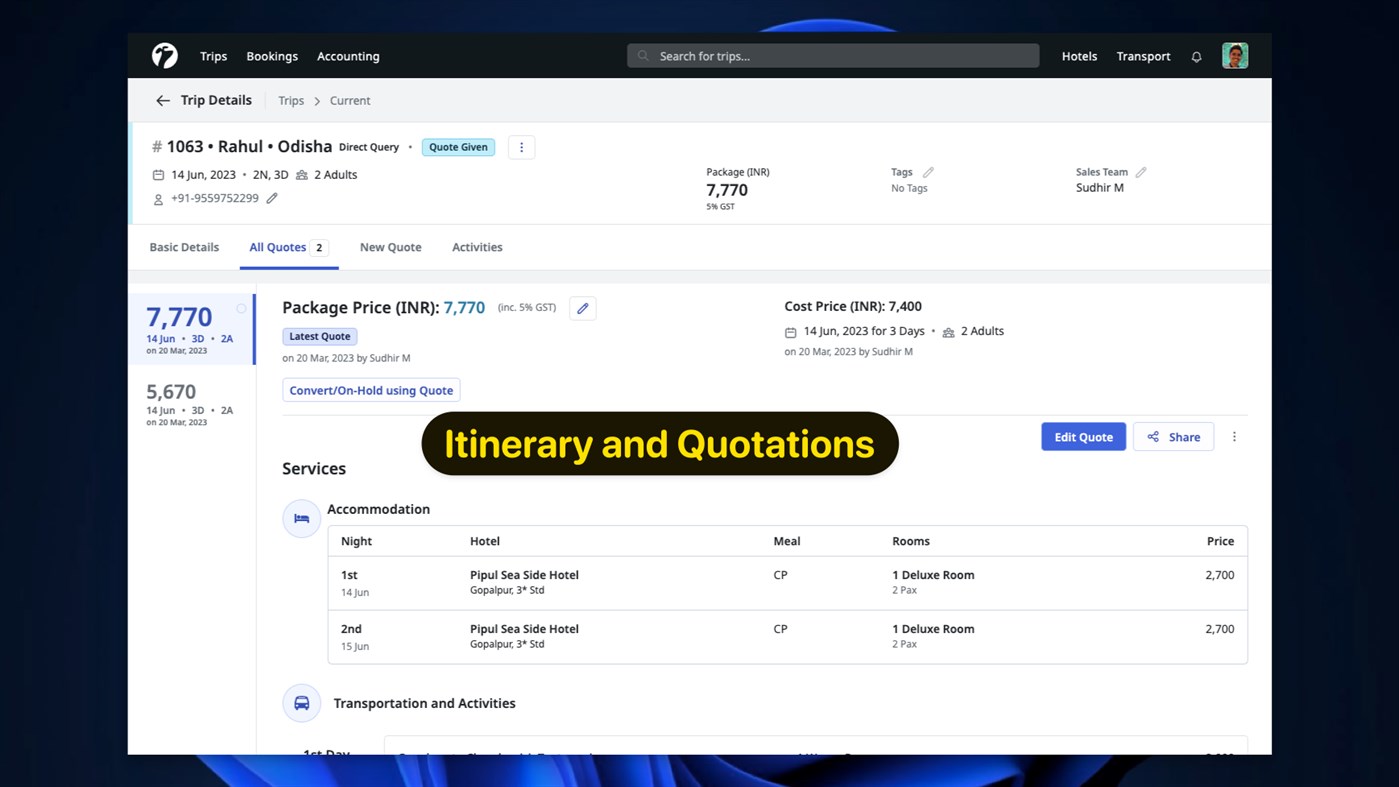Screen dimensions: 1399x787
Task: Click the Trips breadcrumb link
Action: 291,101
